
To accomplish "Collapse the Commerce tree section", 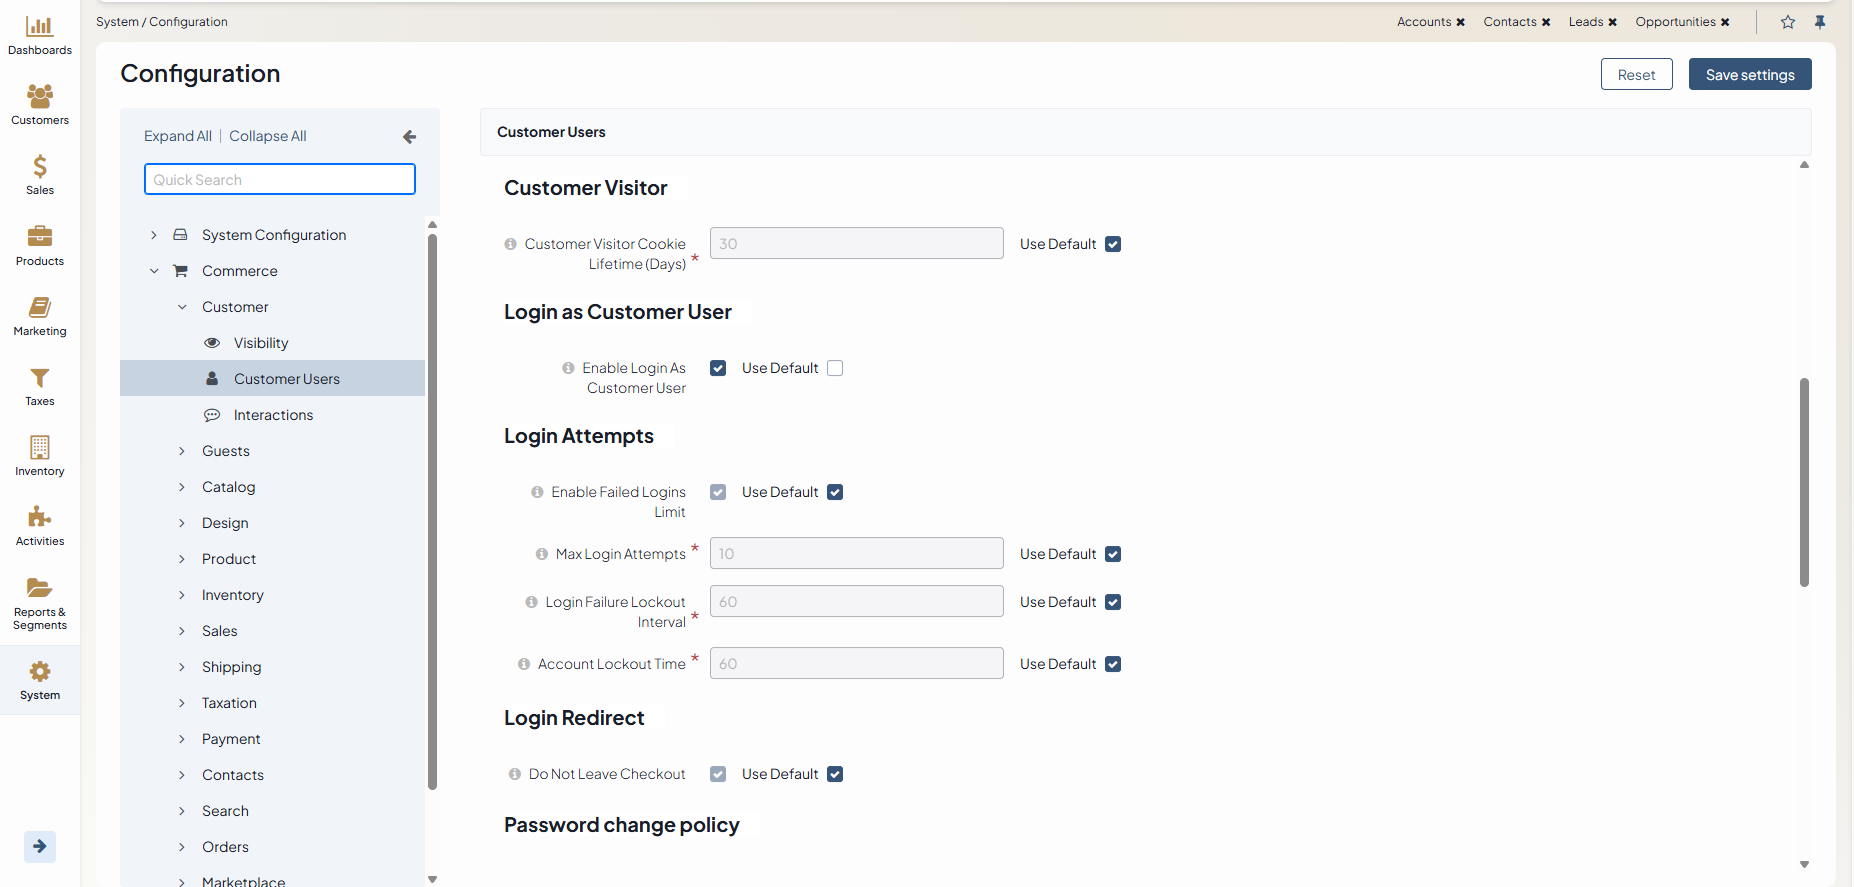I will [154, 271].
